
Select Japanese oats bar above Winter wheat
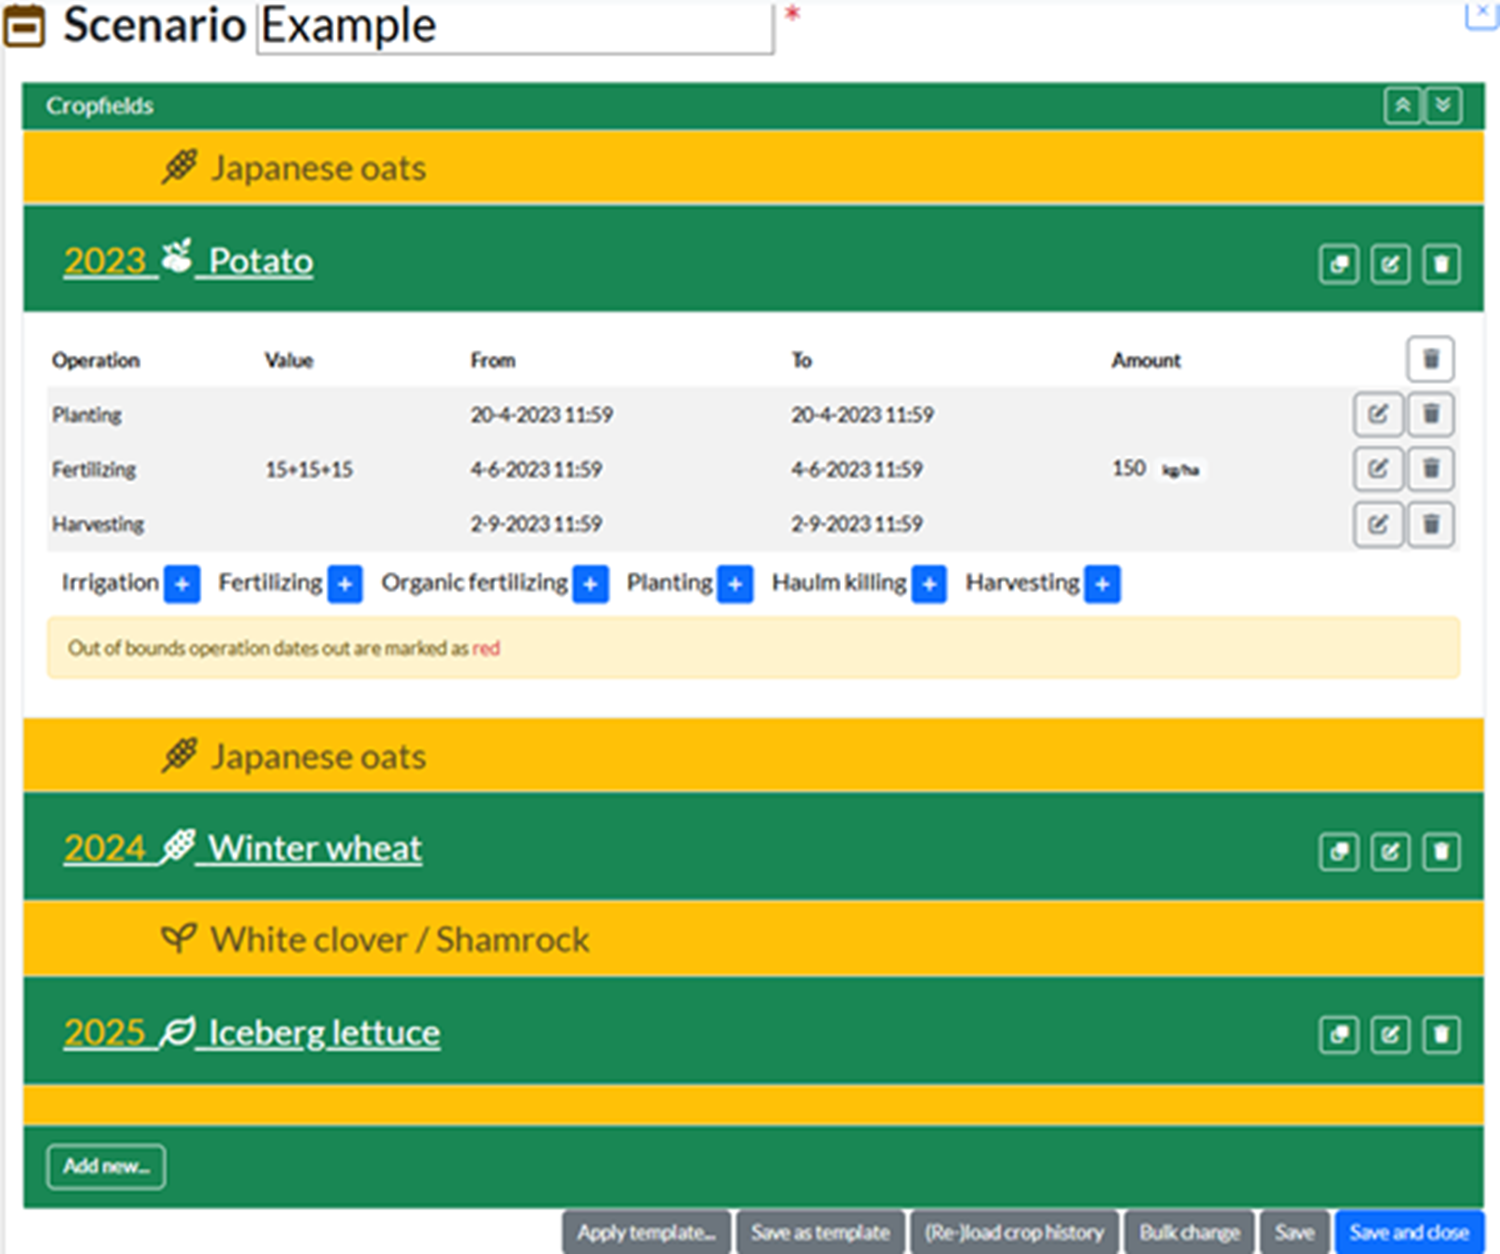pos(753,756)
